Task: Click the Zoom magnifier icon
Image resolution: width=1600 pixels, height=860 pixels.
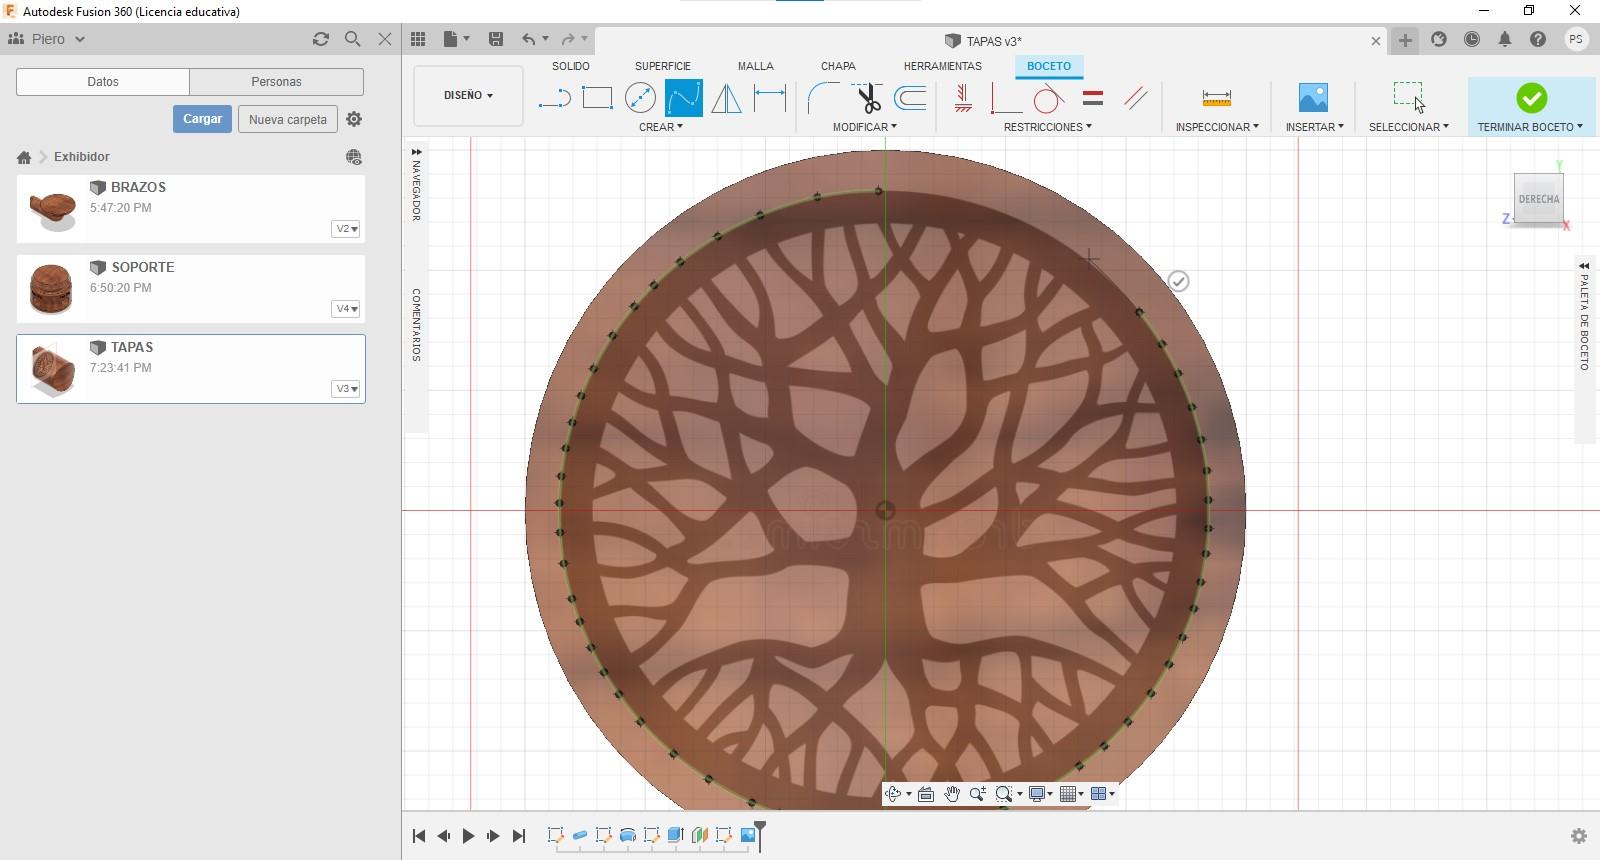Action: (x=977, y=794)
